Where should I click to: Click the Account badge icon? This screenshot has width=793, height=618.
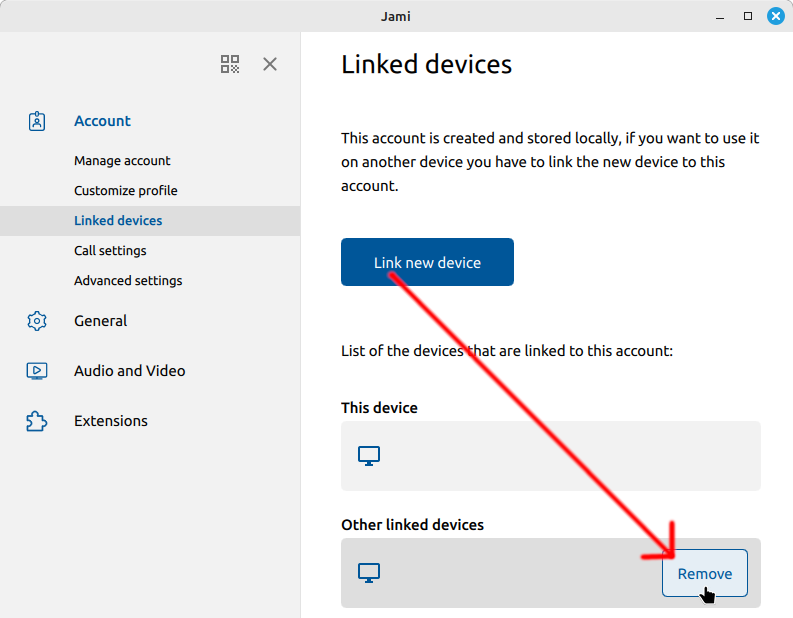[x=37, y=121]
